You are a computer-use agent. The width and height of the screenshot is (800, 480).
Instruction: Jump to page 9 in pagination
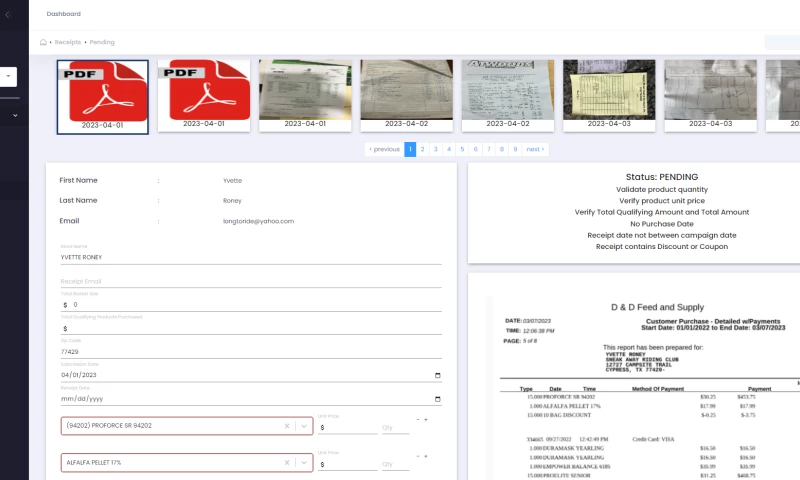coord(514,149)
